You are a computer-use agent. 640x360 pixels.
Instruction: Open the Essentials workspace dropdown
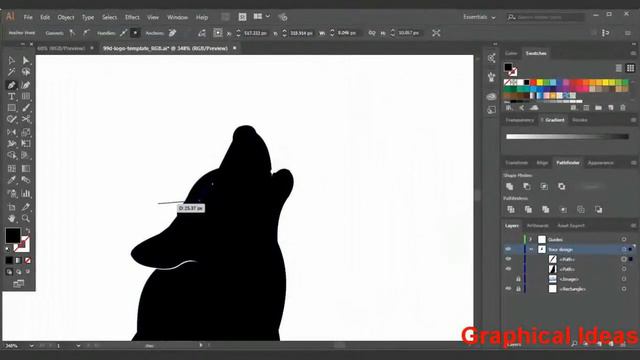(x=479, y=17)
